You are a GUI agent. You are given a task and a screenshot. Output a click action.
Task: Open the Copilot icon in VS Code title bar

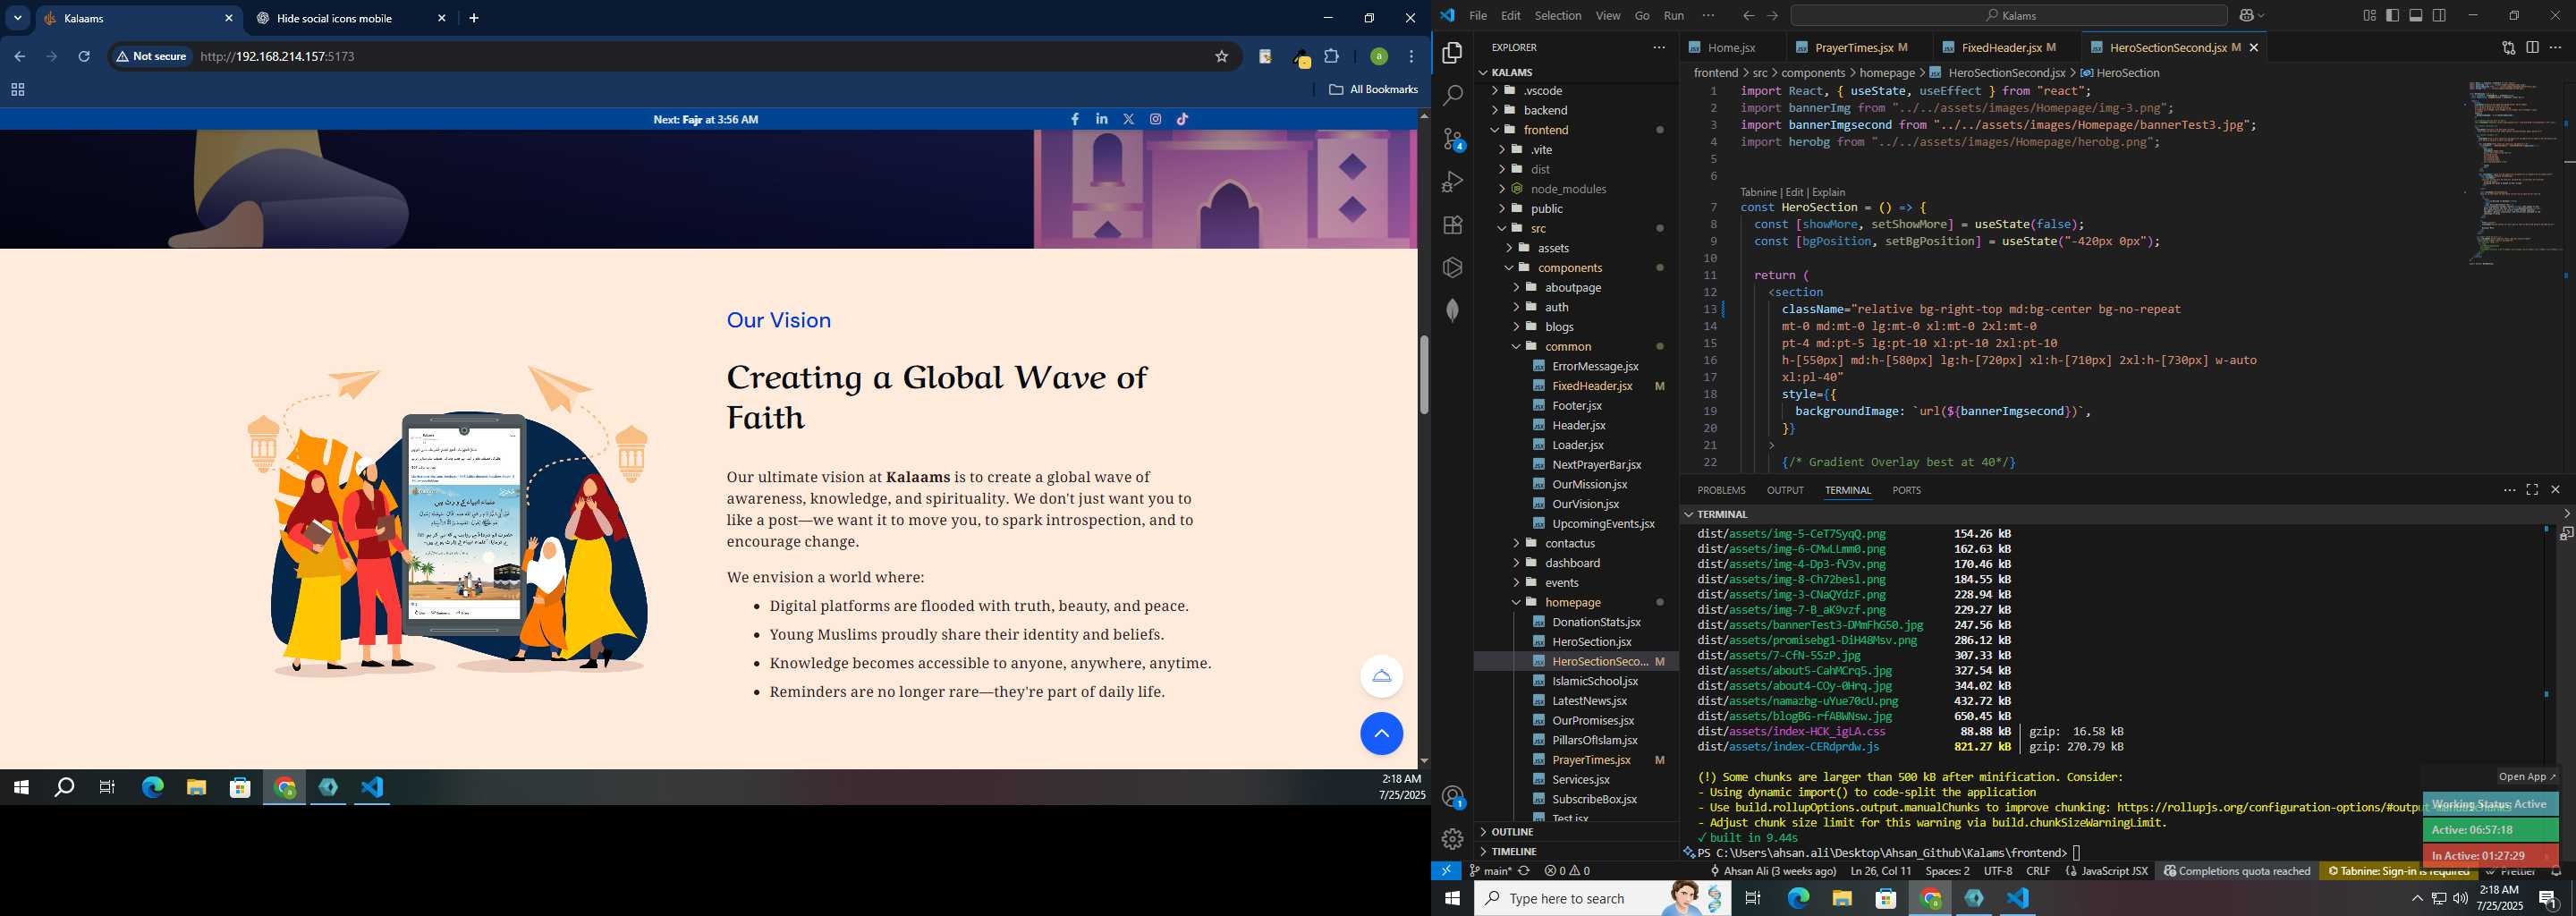tap(2246, 16)
